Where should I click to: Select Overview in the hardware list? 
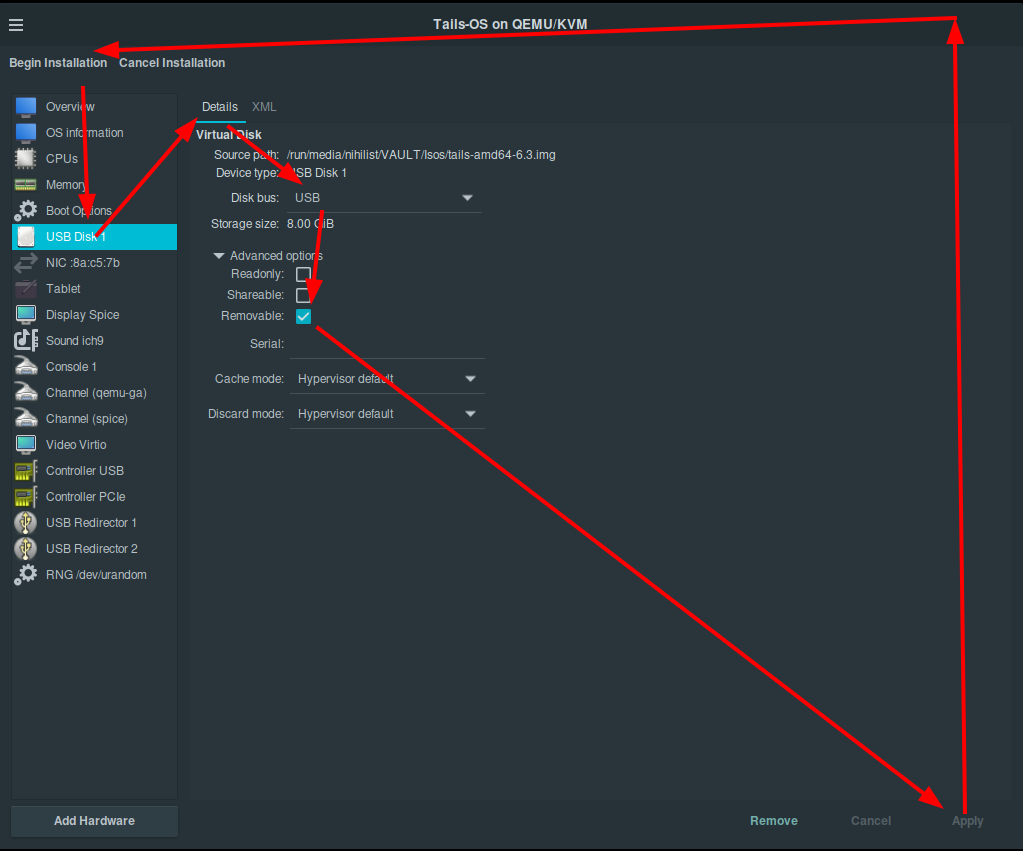click(95, 106)
